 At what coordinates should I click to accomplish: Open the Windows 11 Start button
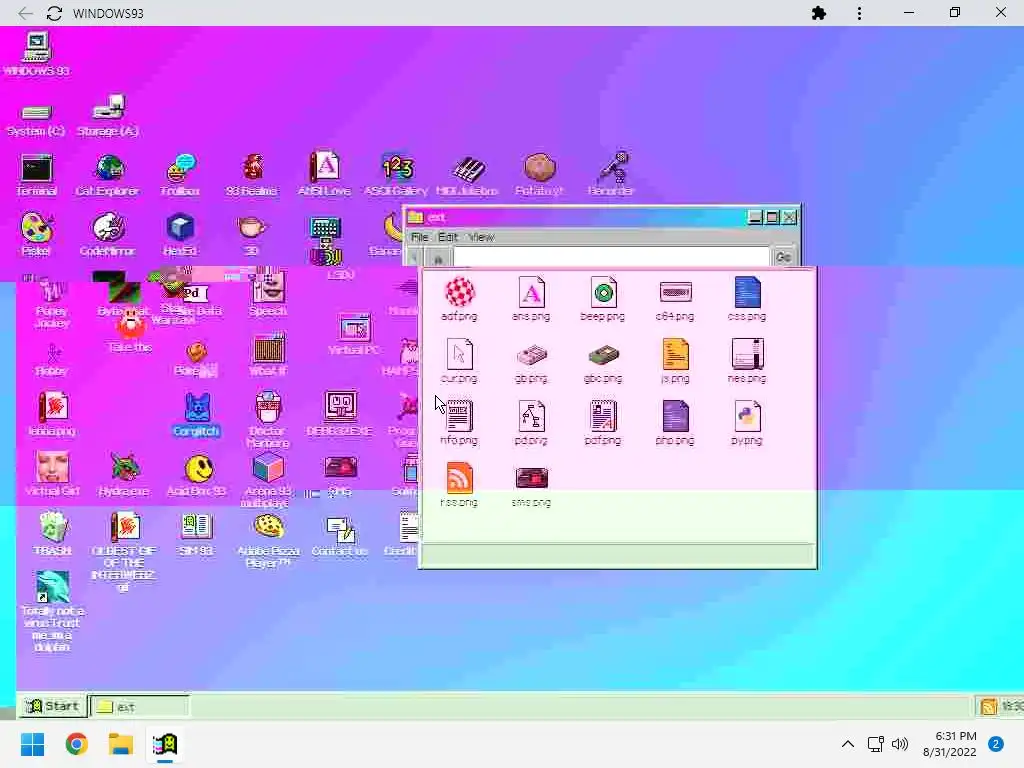coord(33,744)
